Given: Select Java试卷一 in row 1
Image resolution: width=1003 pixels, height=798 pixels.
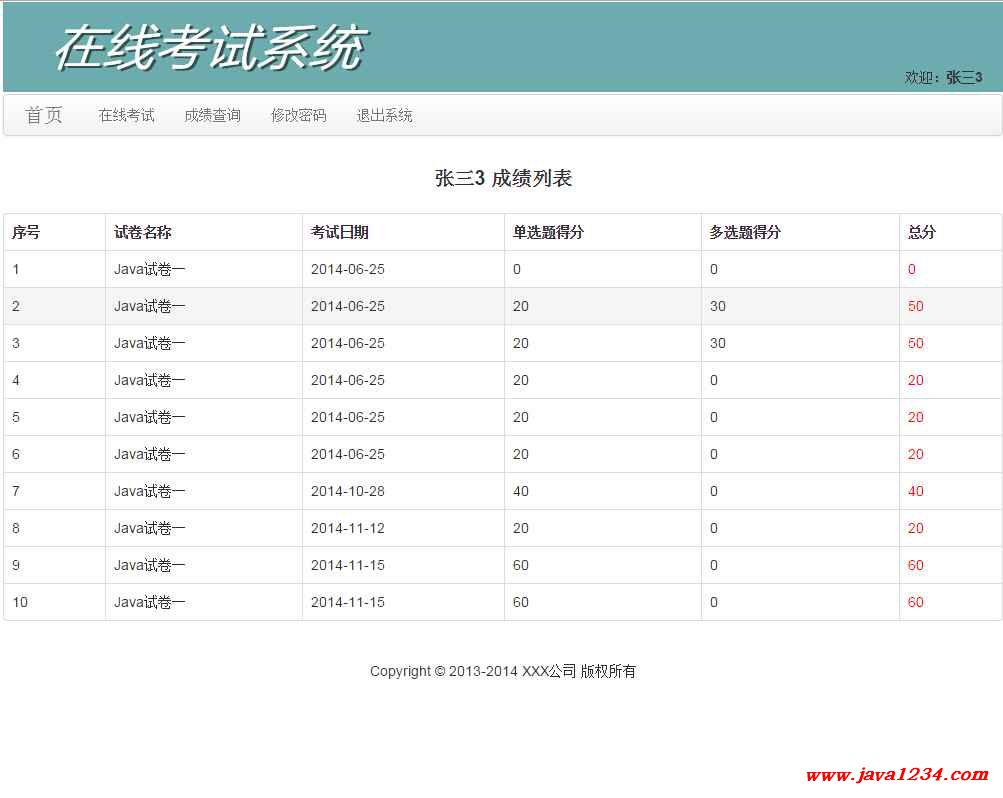Looking at the screenshot, I should coord(150,269).
